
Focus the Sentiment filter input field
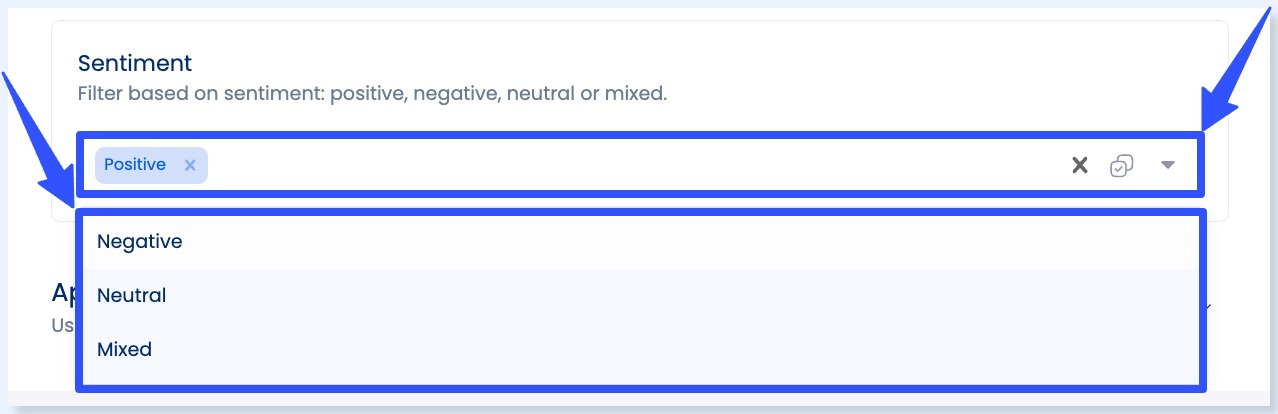(630, 166)
